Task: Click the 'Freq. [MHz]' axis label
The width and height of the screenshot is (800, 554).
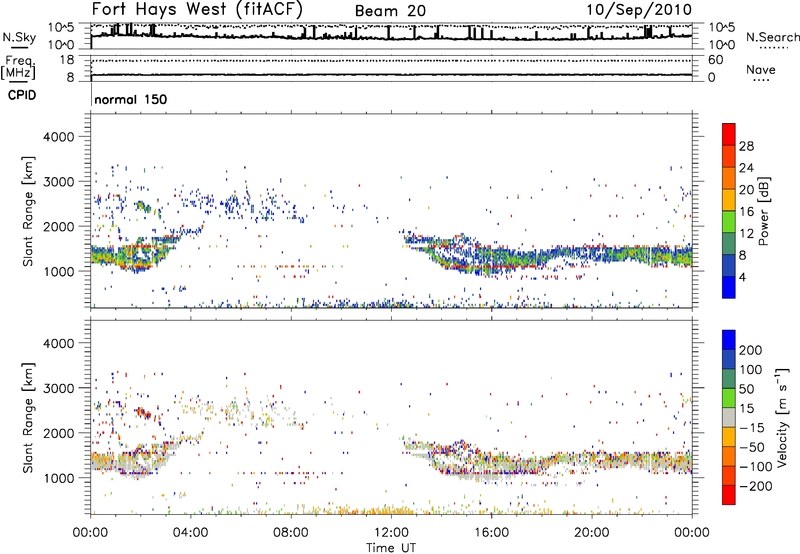Action: [x=19, y=68]
